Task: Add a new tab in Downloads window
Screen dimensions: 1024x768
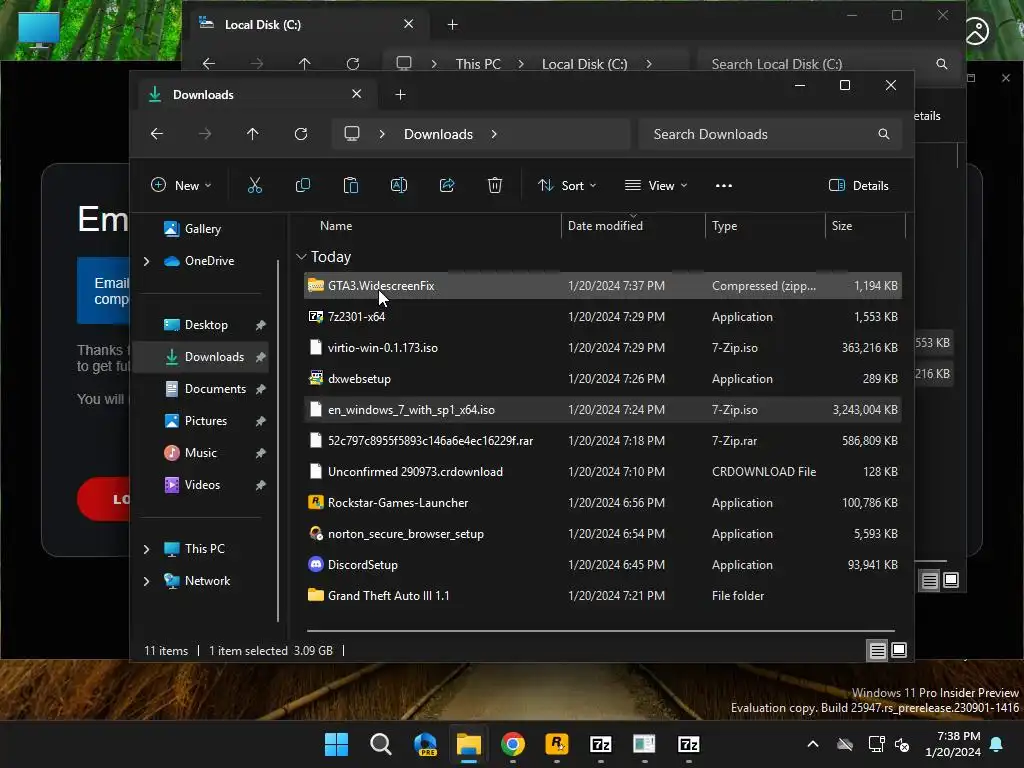Action: click(400, 95)
